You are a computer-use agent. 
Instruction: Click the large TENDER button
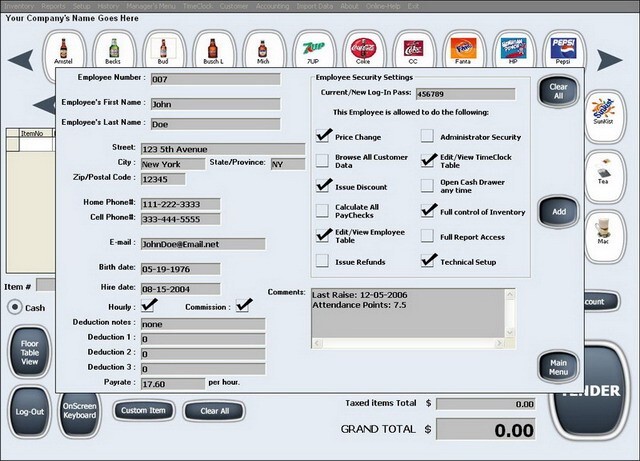pos(591,391)
